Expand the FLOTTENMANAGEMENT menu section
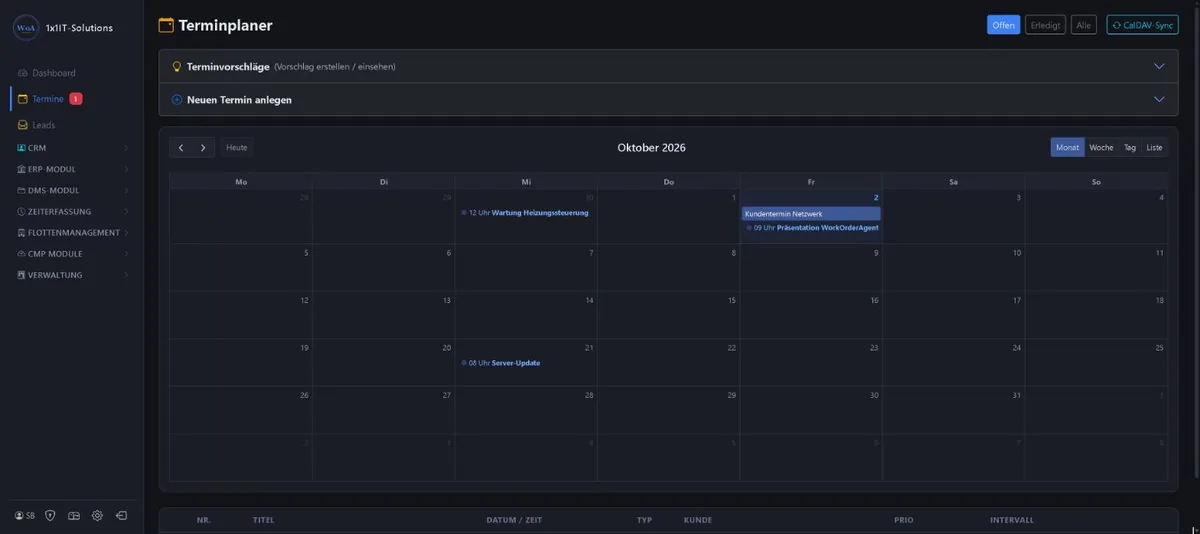Screen dimensions: 1200x534 coord(73,233)
